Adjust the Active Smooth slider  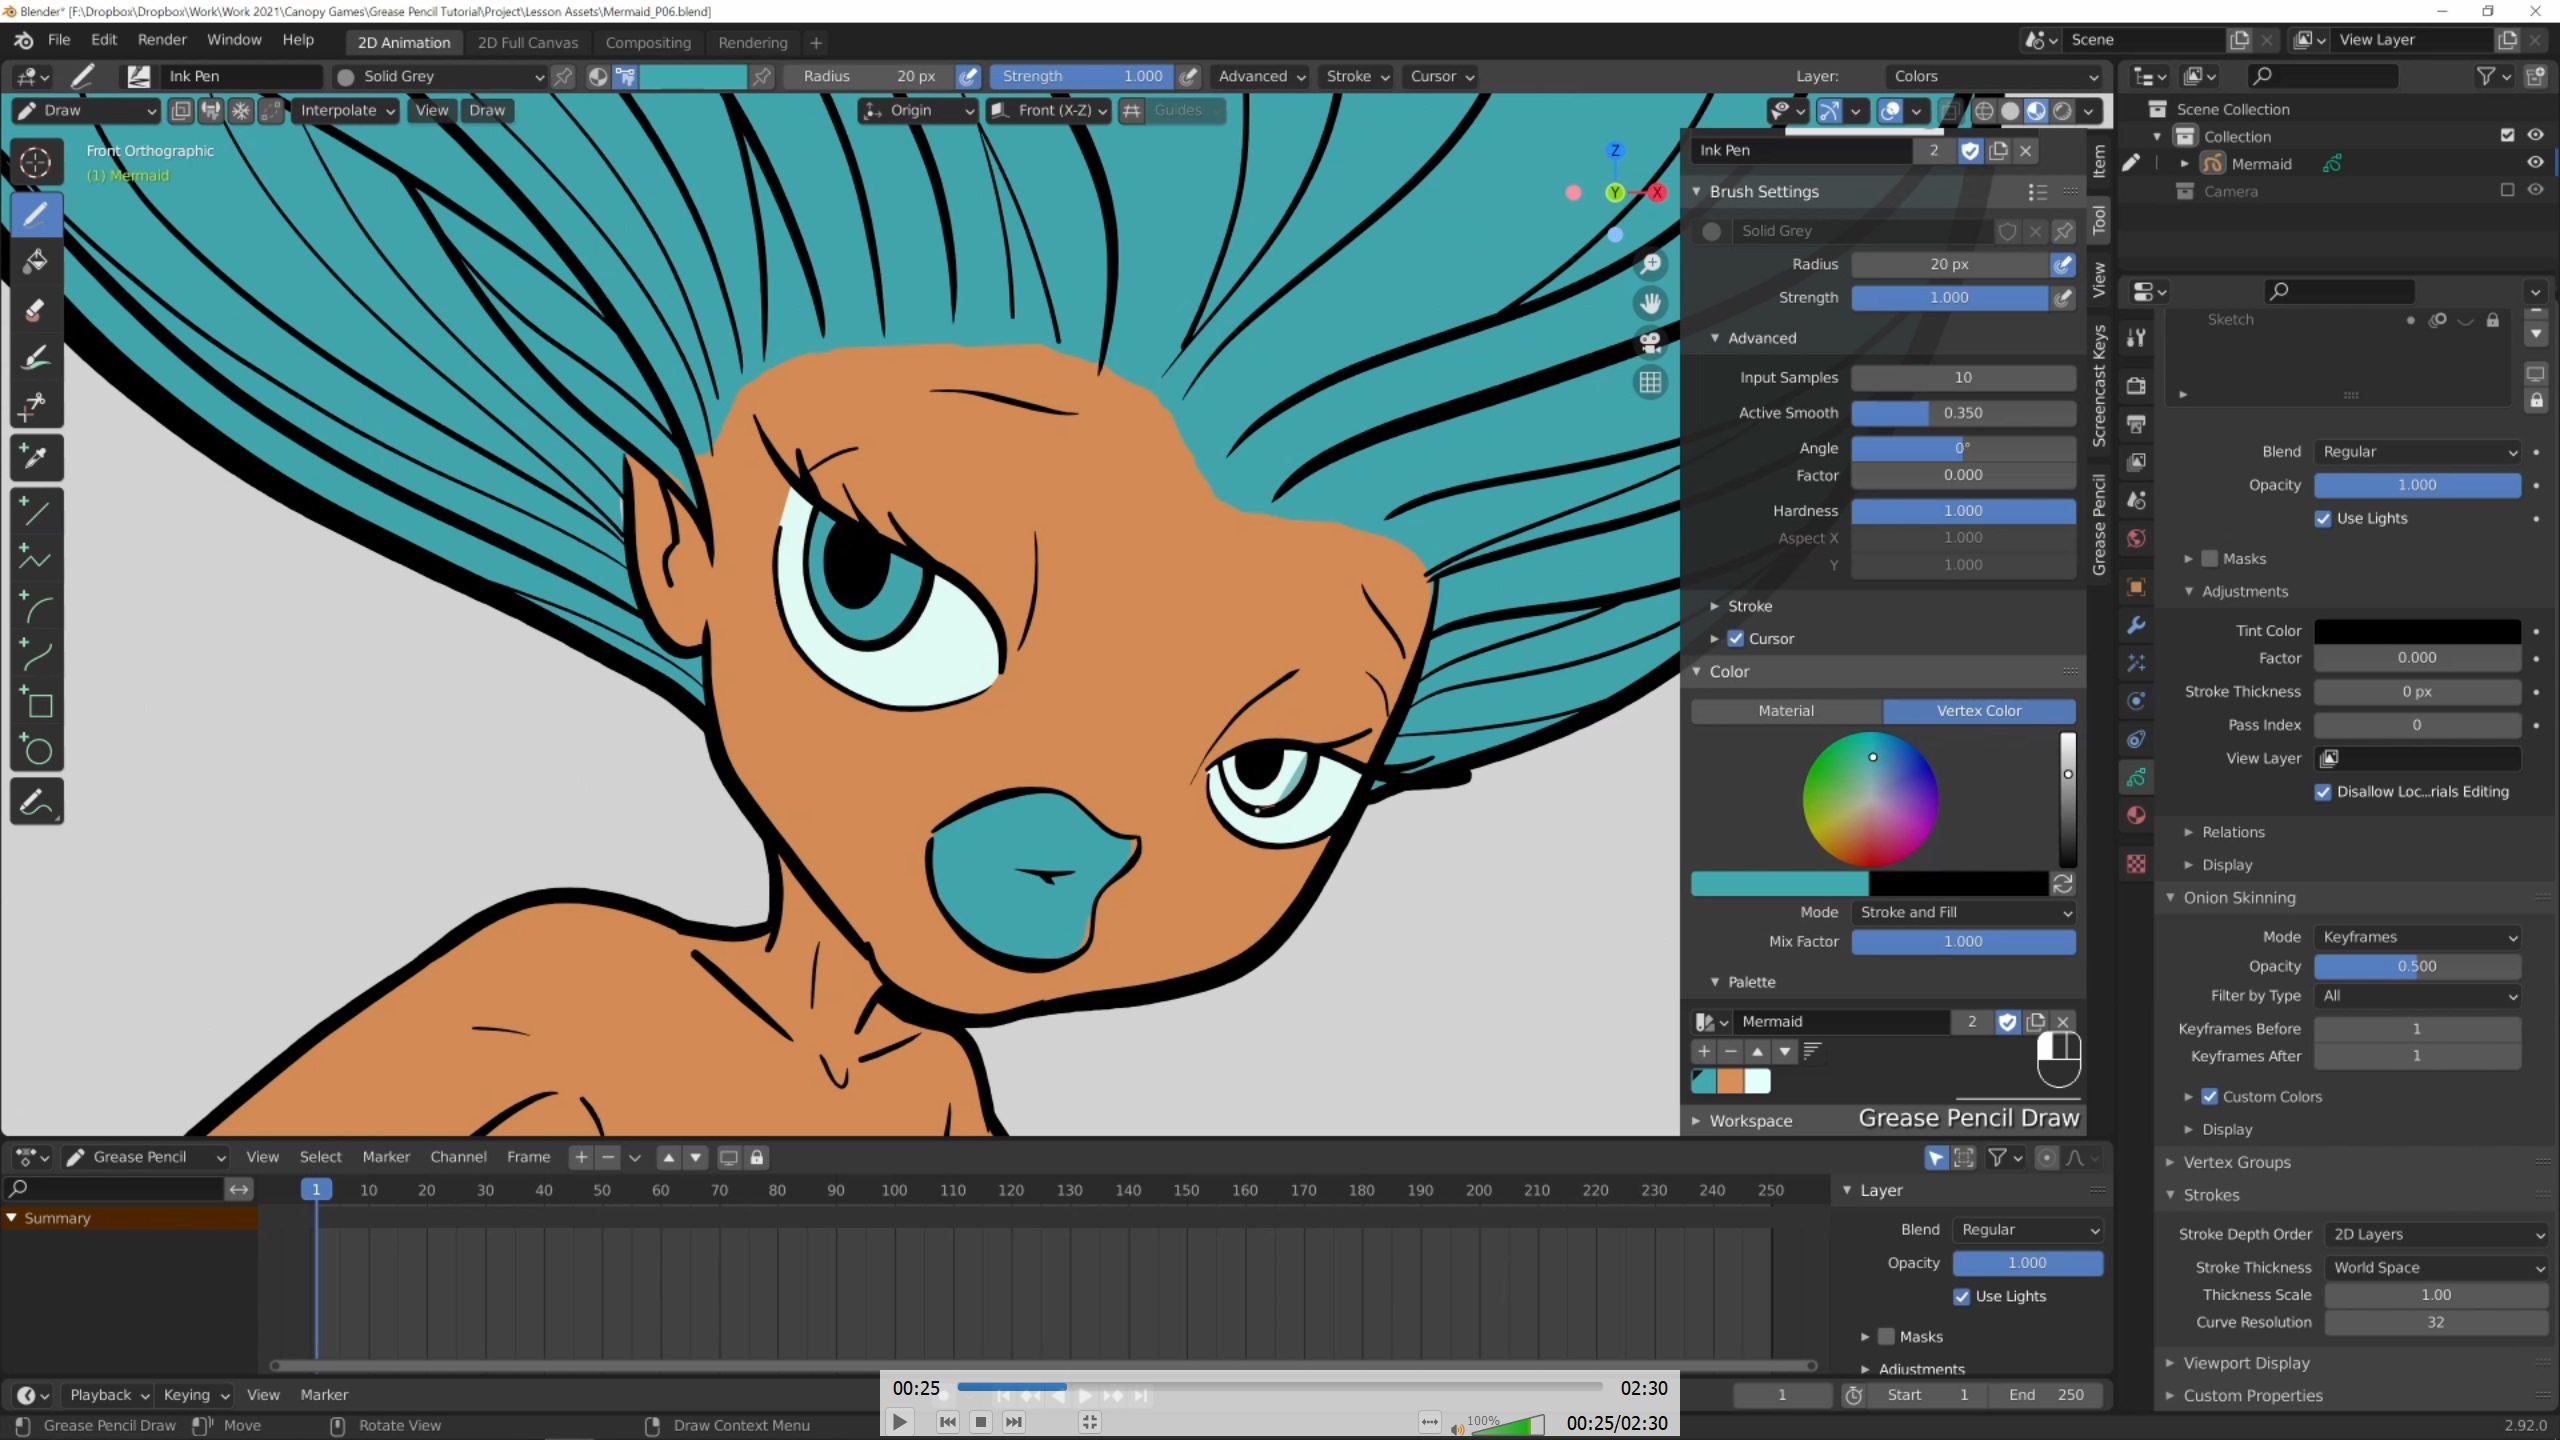tap(1963, 413)
